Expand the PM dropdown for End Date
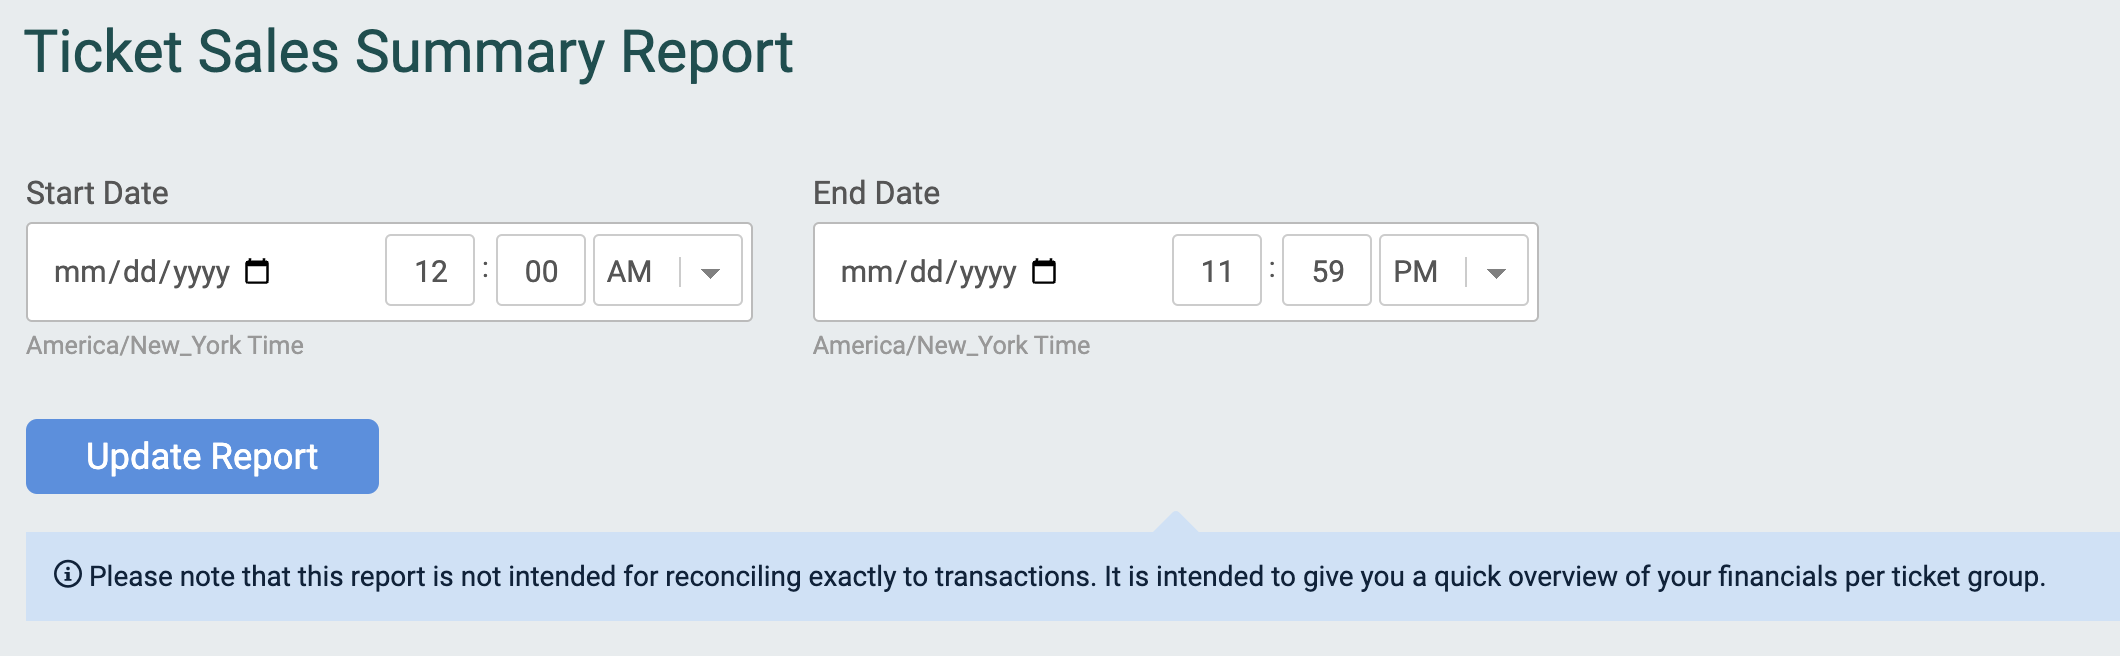Screen dimensions: 2120x656 (x=1498, y=270)
